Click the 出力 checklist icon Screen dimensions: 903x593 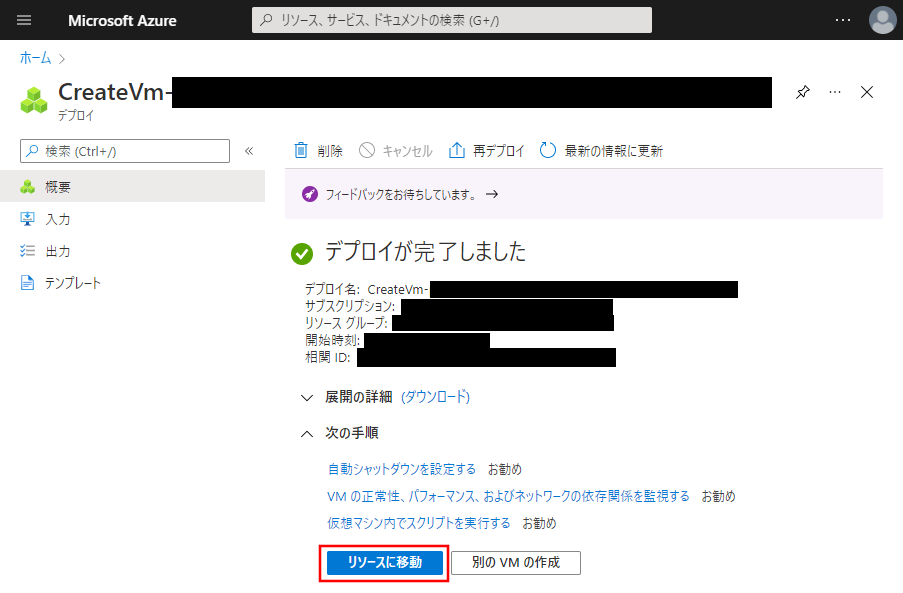pos(27,250)
